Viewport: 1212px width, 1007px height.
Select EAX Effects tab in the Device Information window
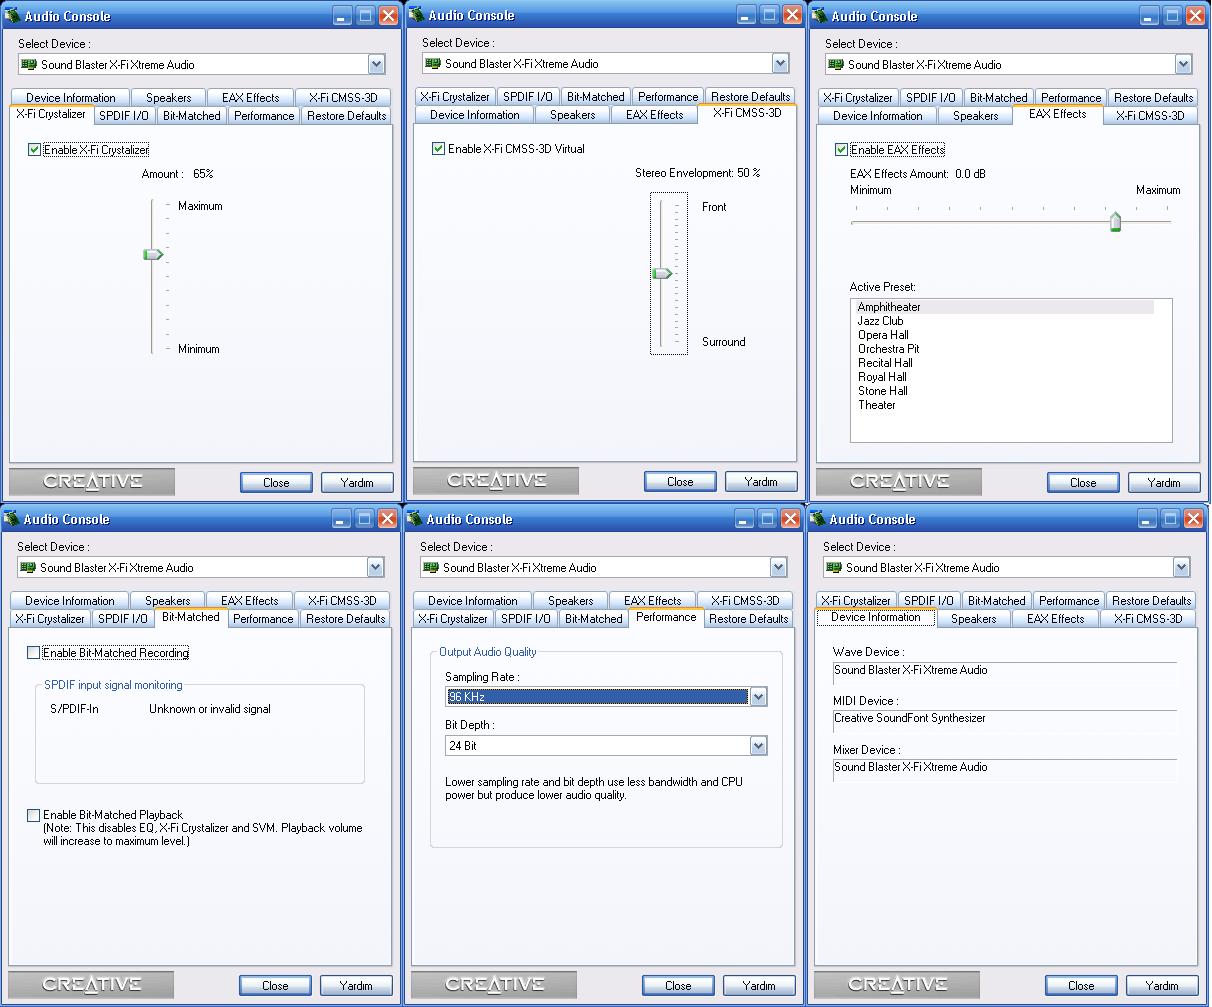click(1055, 619)
